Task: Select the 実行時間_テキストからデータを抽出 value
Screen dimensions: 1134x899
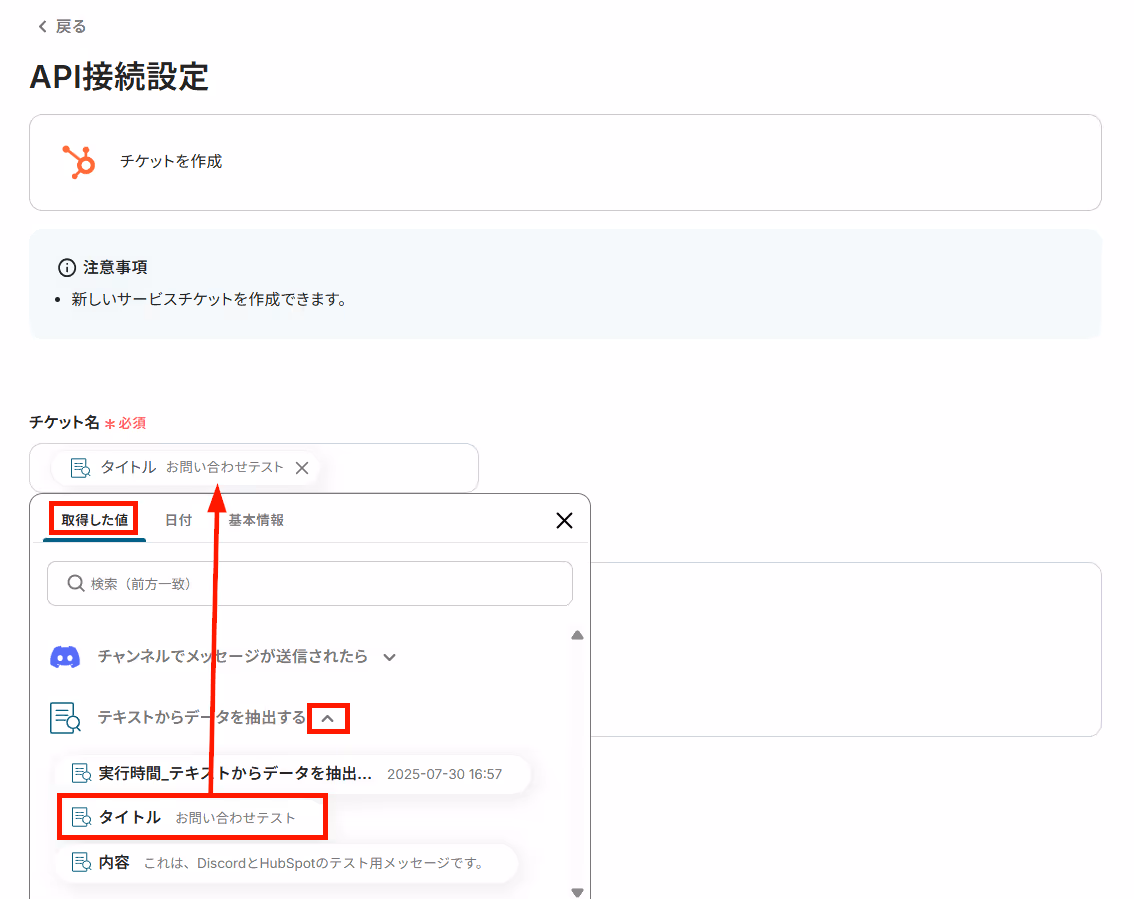Action: [x=293, y=774]
